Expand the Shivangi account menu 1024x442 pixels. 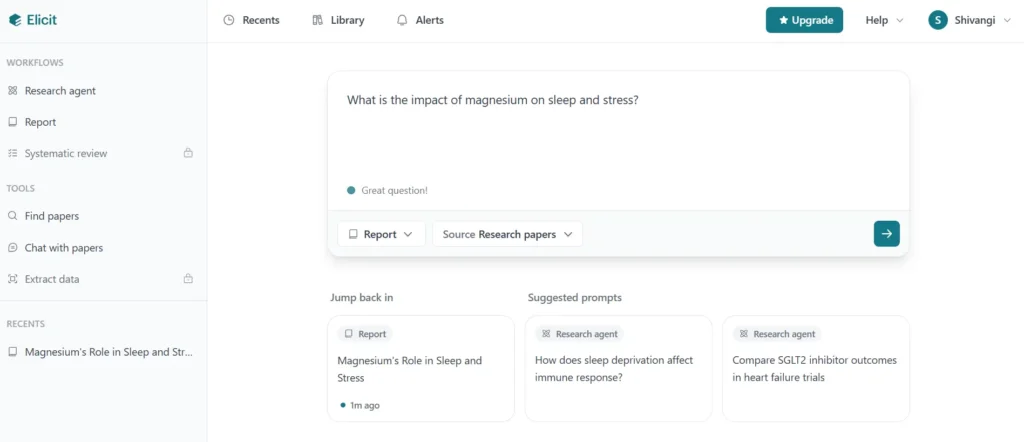pyautogui.click(x=969, y=20)
